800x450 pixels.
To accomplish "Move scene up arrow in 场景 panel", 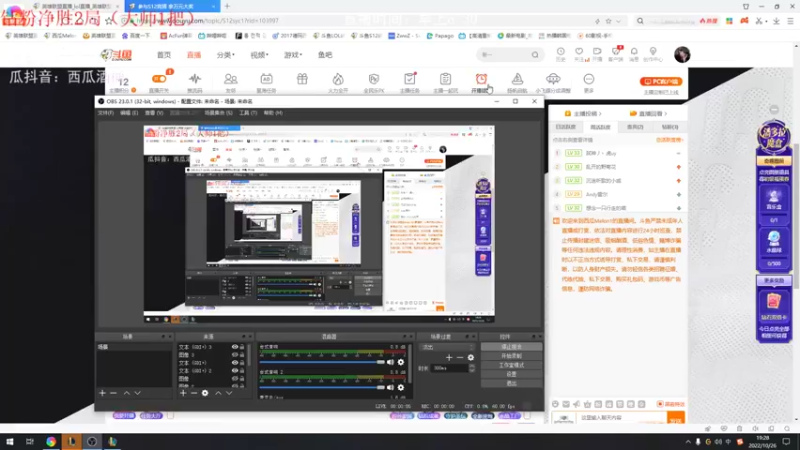I will point(127,393).
